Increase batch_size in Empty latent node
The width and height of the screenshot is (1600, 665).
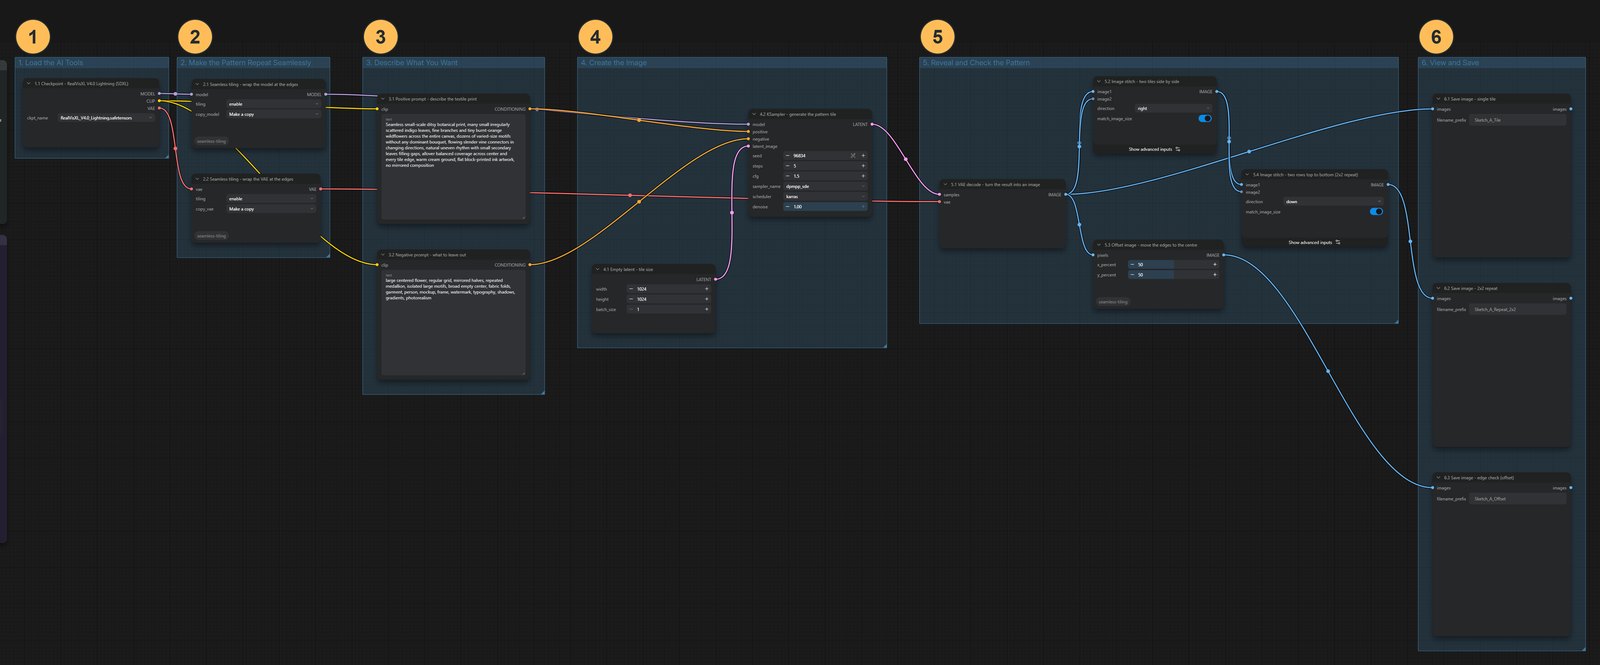pos(707,309)
